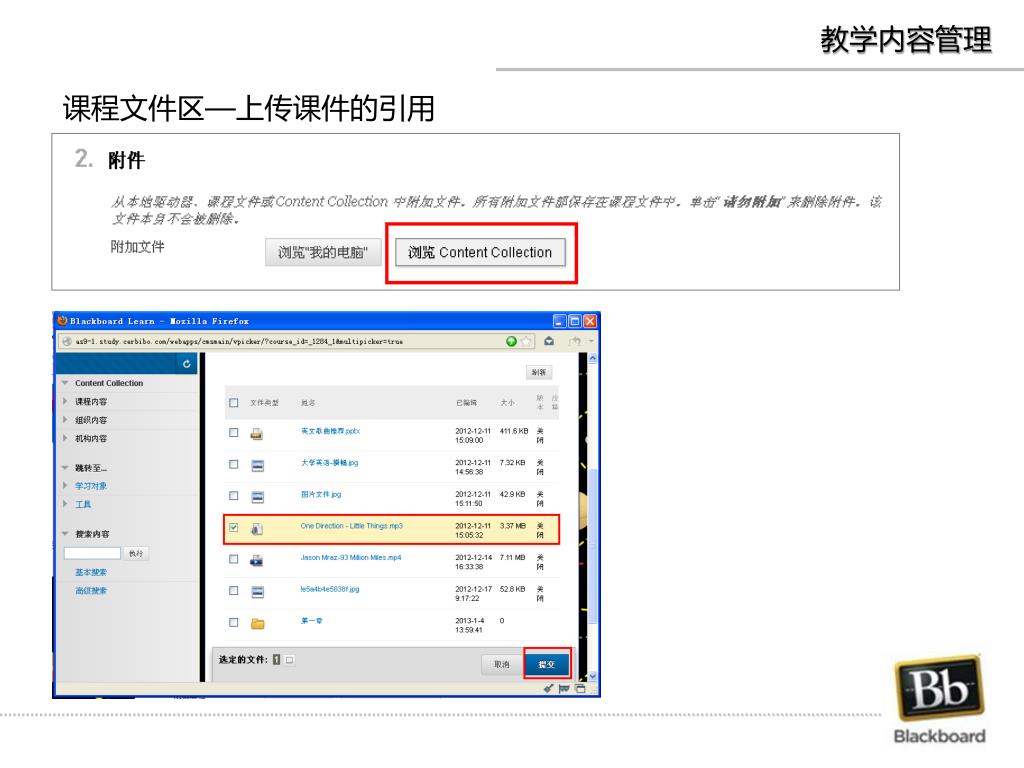Click the scroll-down arrow of page scrollbar
This screenshot has width=1024, height=768.
592,676
